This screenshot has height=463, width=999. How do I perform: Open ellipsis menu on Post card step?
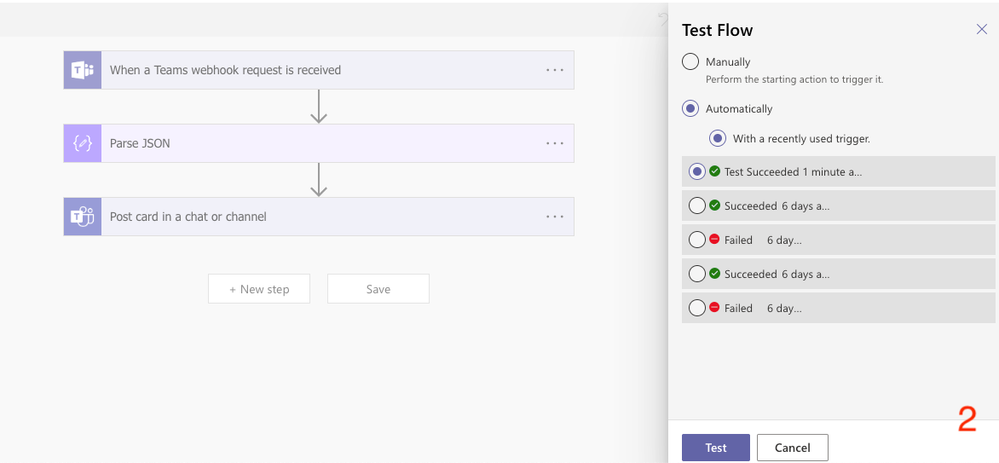[555, 216]
